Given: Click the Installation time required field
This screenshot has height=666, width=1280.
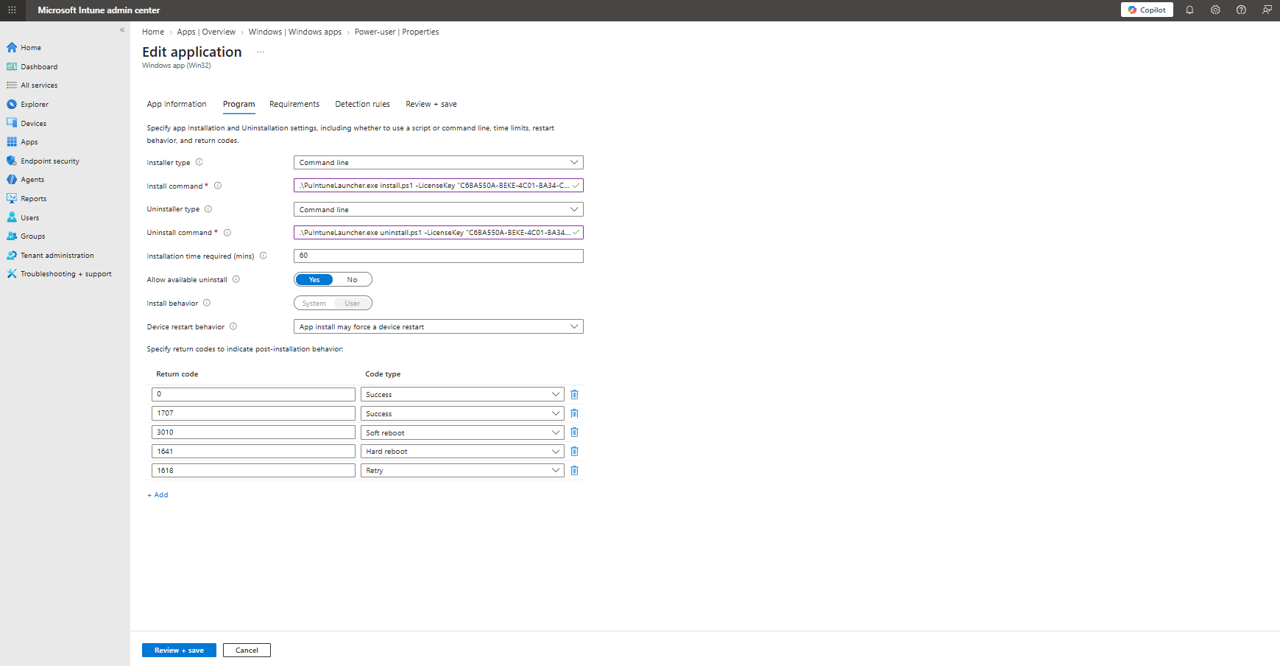Looking at the screenshot, I should pyautogui.click(x=438, y=256).
